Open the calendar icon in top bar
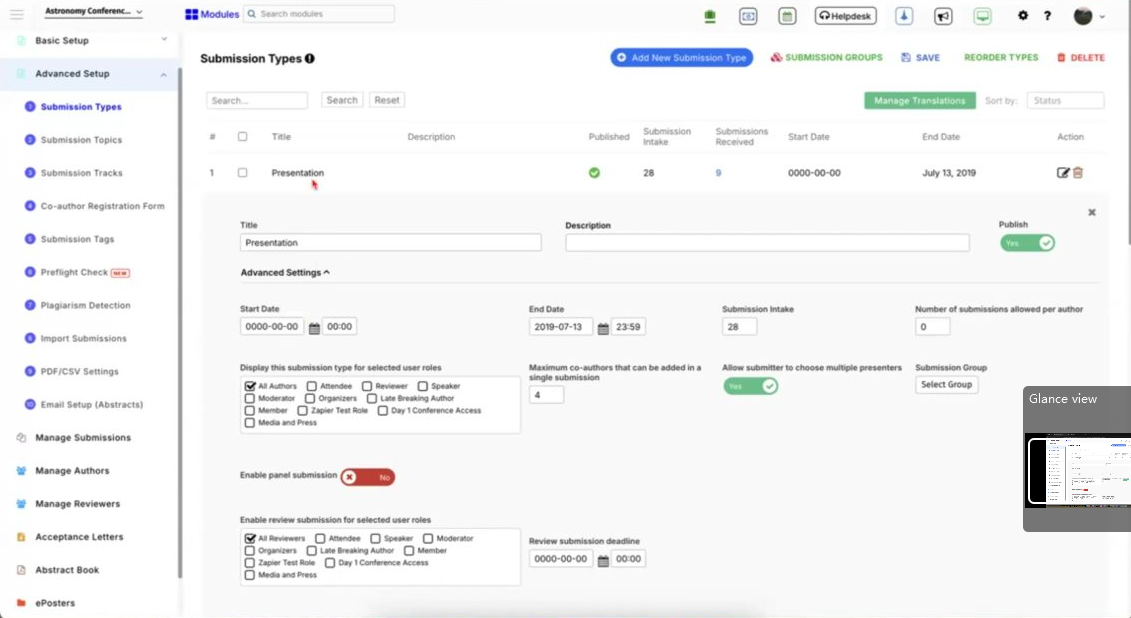This screenshot has height=618, width=1131. [x=787, y=16]
